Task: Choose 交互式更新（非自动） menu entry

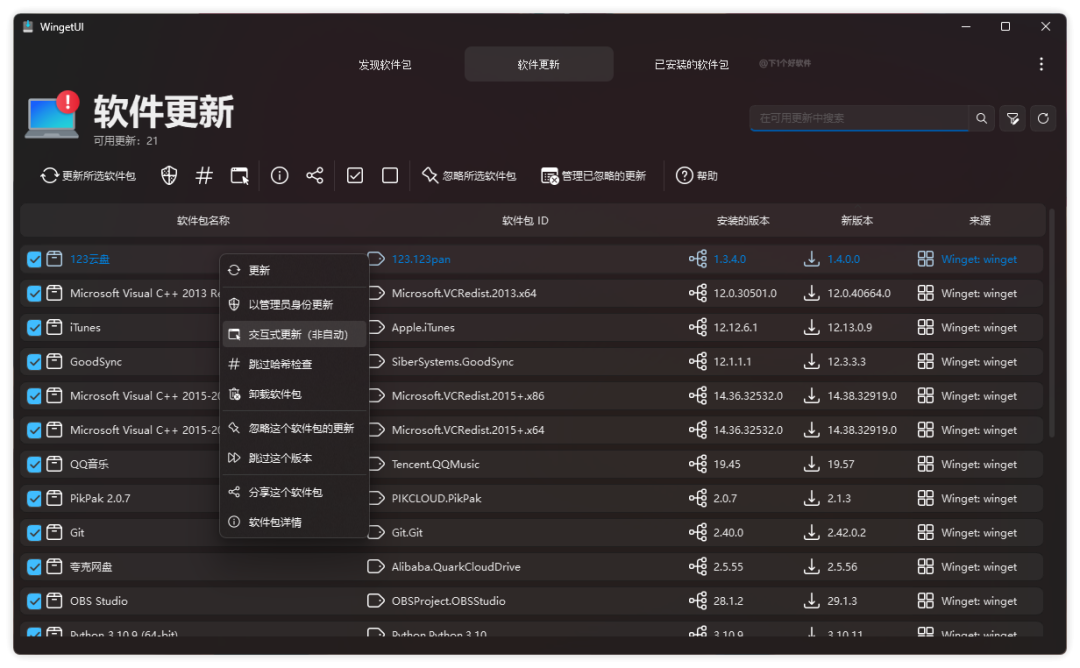Action: 294,334
